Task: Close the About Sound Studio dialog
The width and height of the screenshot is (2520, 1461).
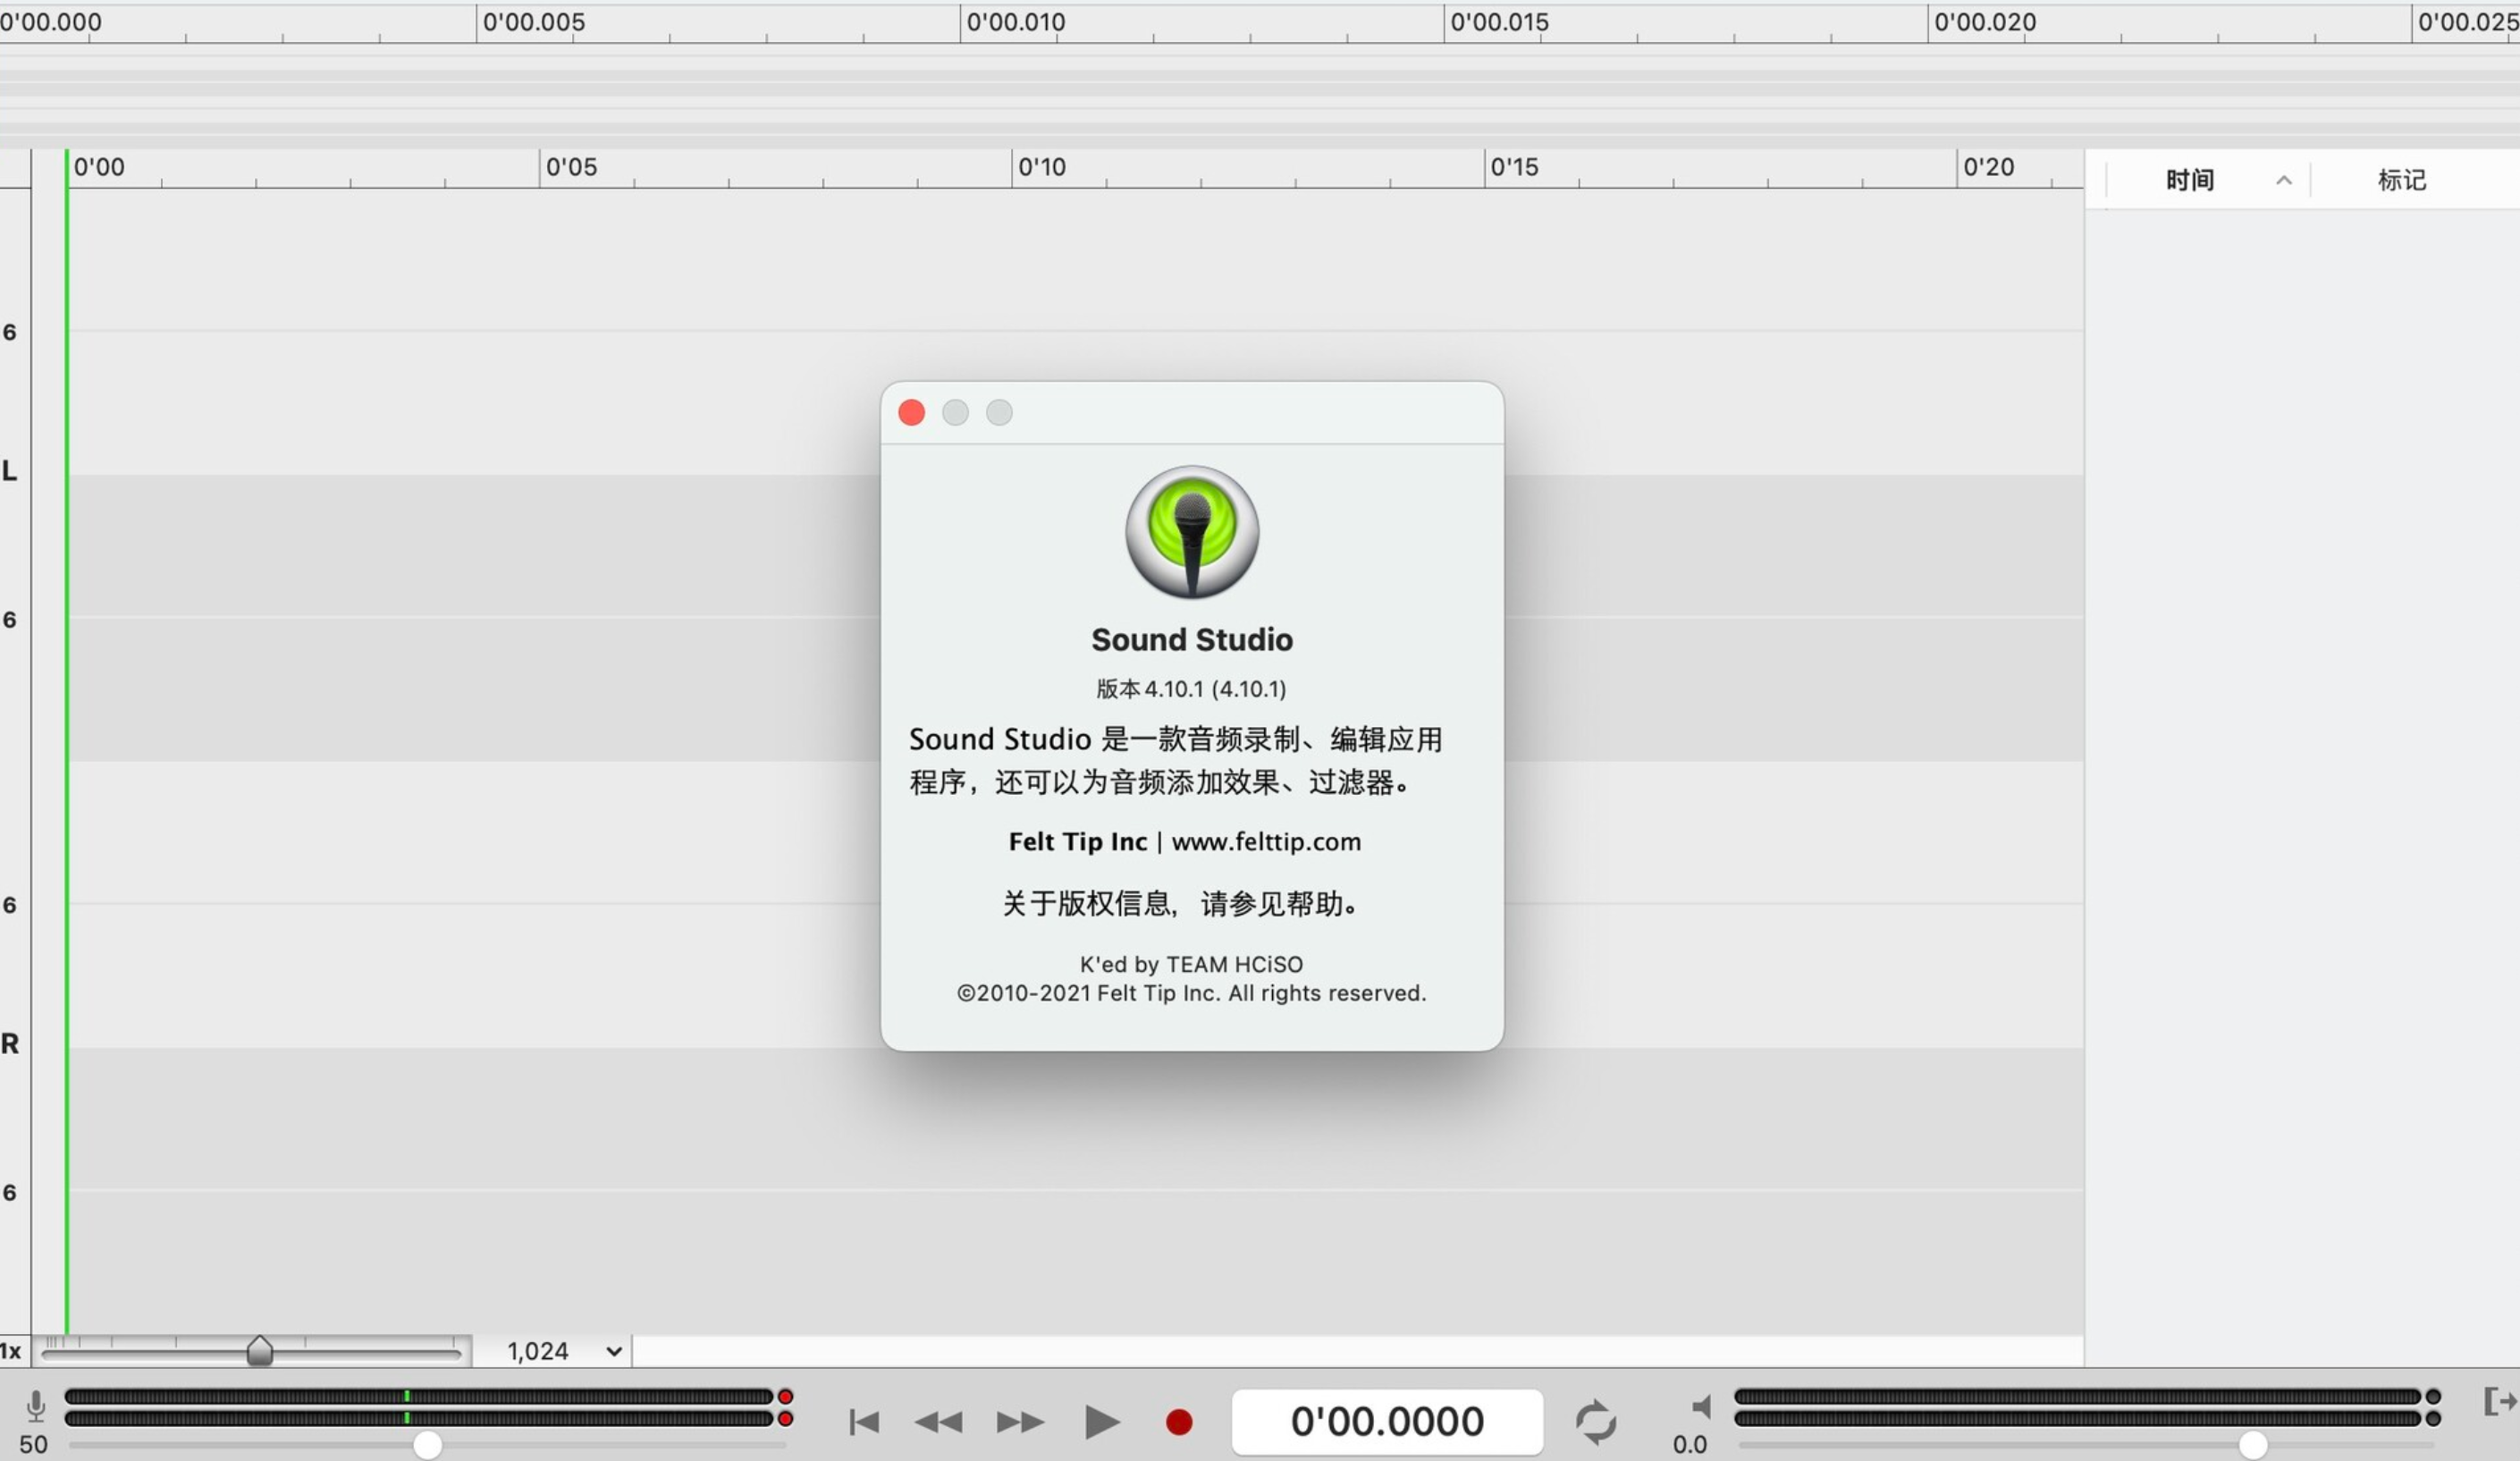Action: tap(911, 412)
